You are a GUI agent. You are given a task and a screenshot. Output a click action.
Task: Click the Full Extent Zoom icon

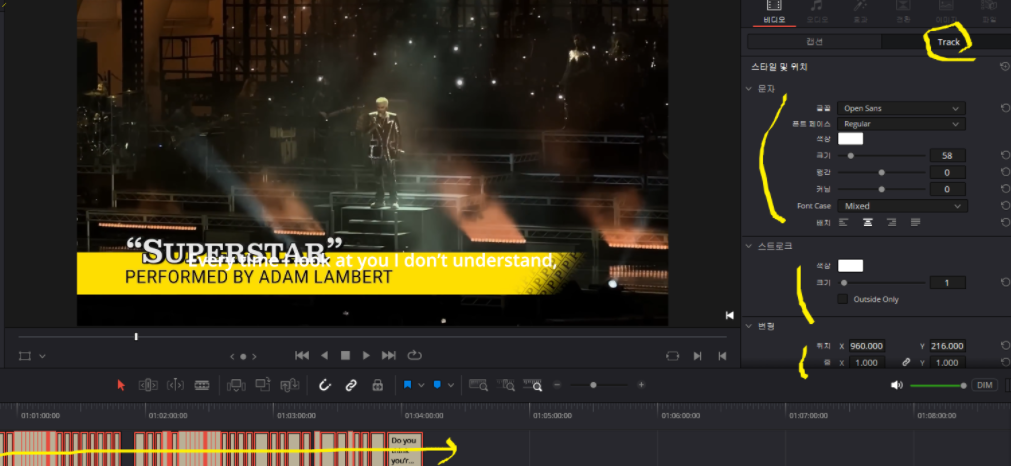click(478, 385)
